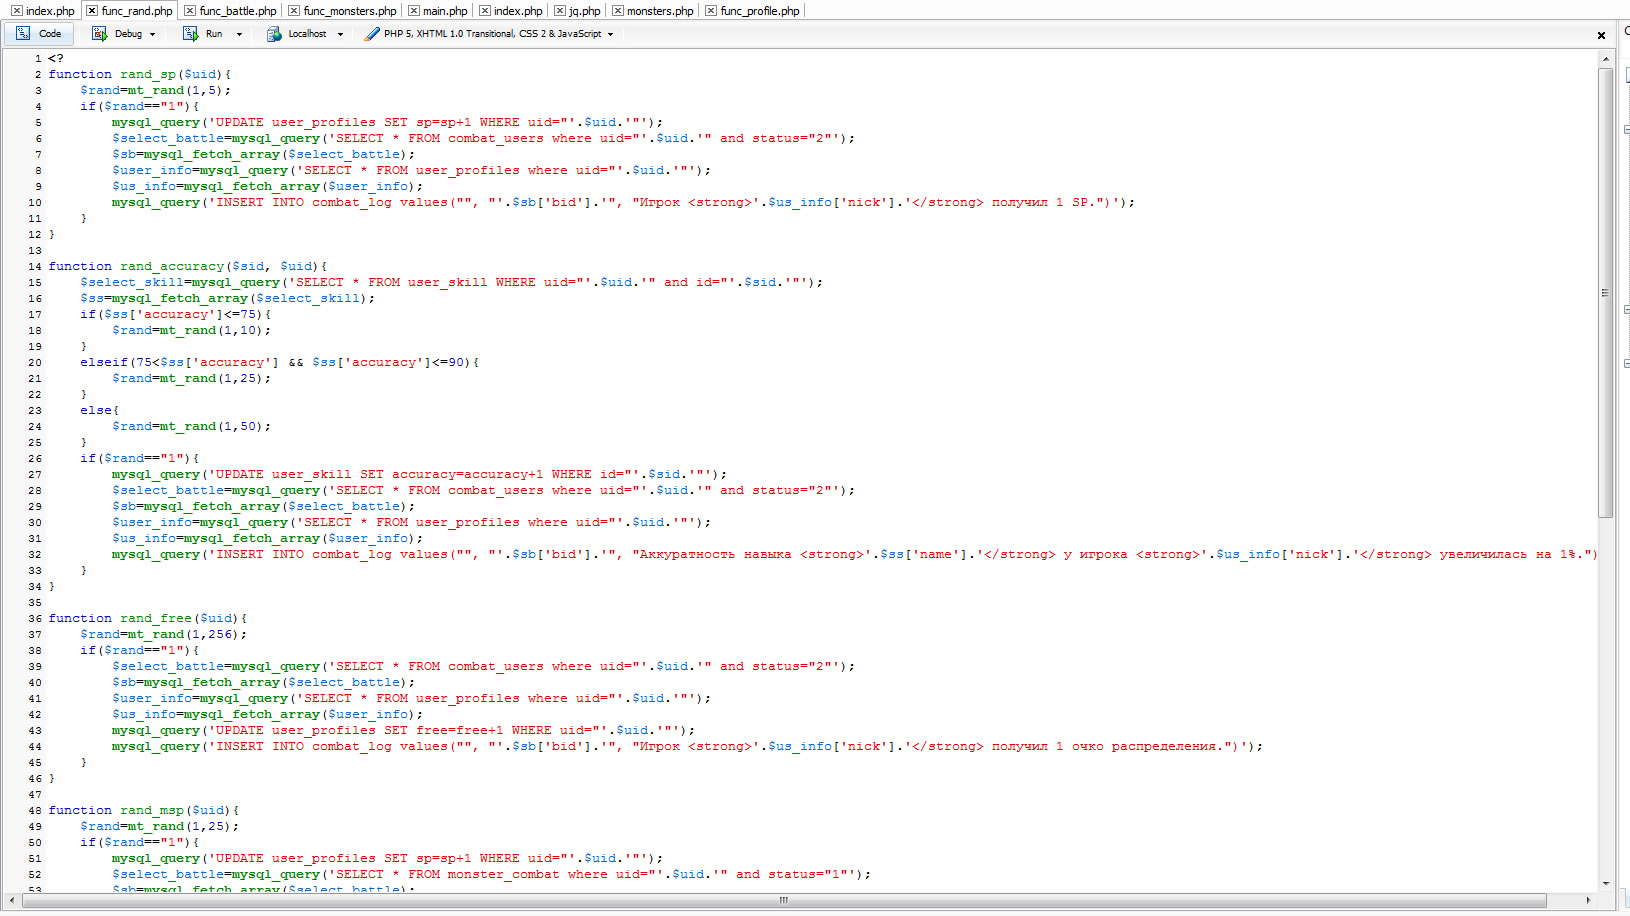
Task: Click the PHP 5, XHTML 1.0 Transitional label
Action: coord(493,34)
